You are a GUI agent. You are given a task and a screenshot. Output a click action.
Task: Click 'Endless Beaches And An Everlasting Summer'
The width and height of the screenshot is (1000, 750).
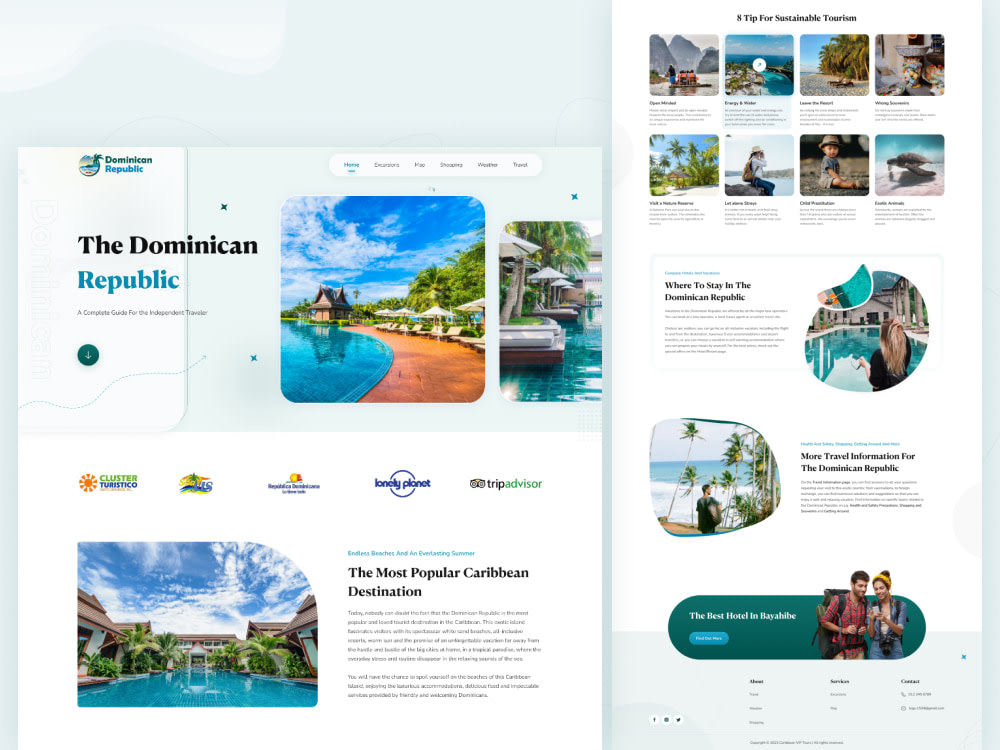point(411,553)
